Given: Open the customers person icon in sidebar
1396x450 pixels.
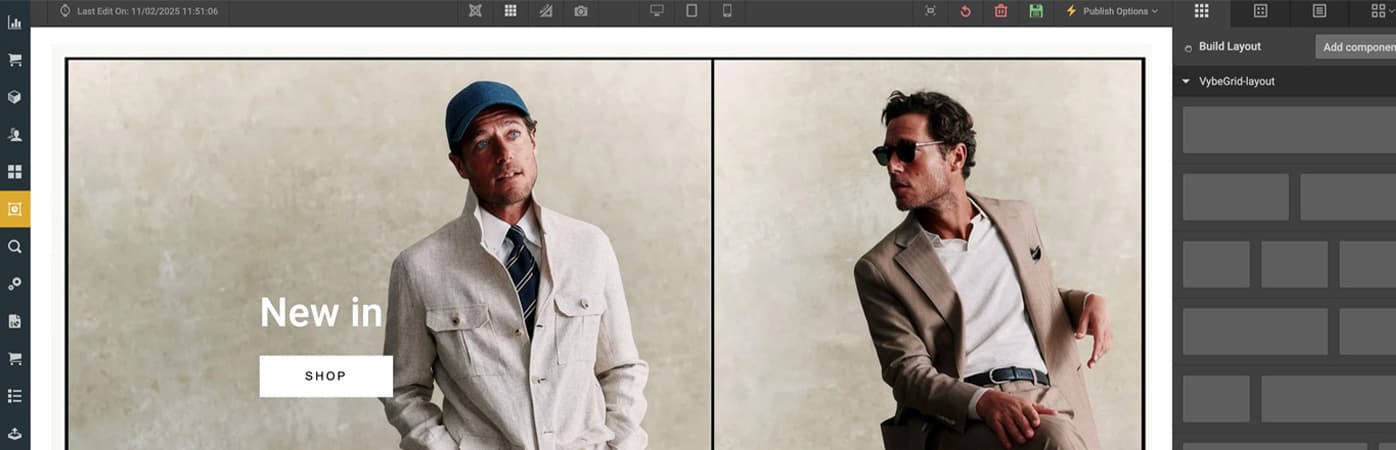Looking at the screenshot, I should click(x=15, y=134).
